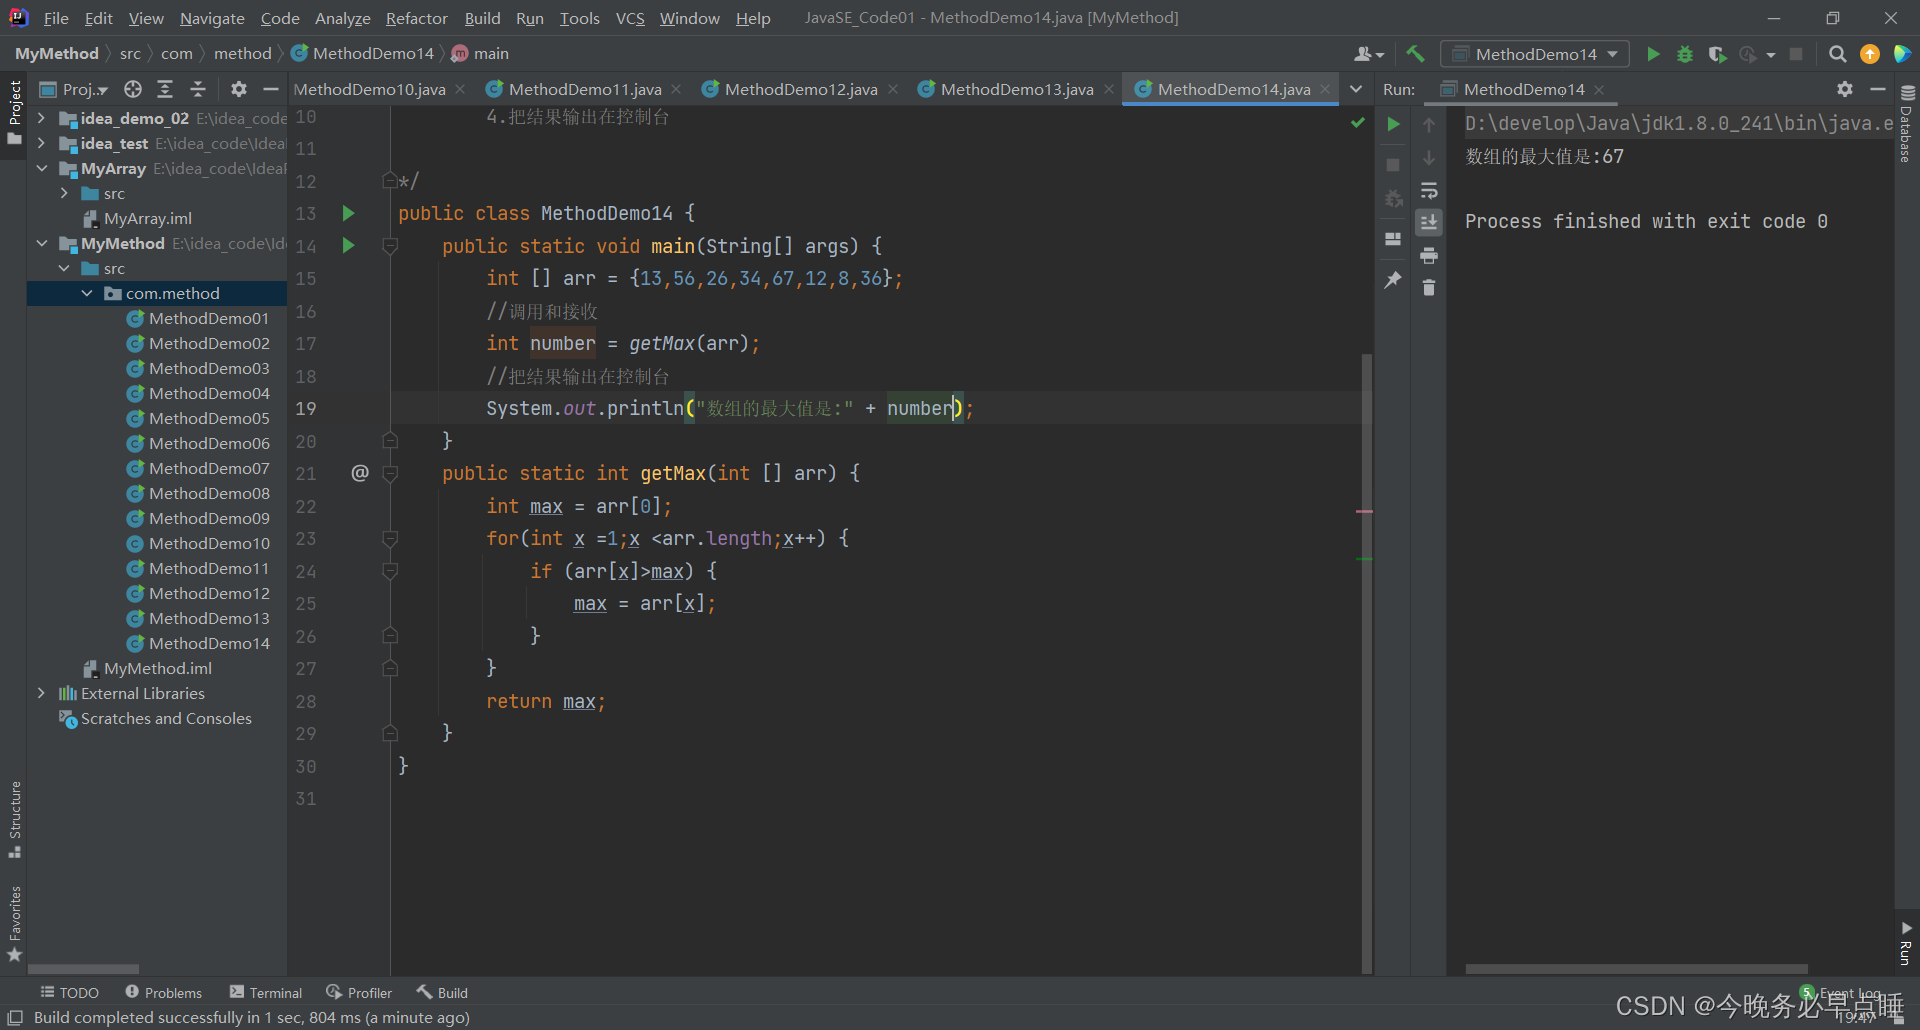Start debugging with the bug icon

1685,54
